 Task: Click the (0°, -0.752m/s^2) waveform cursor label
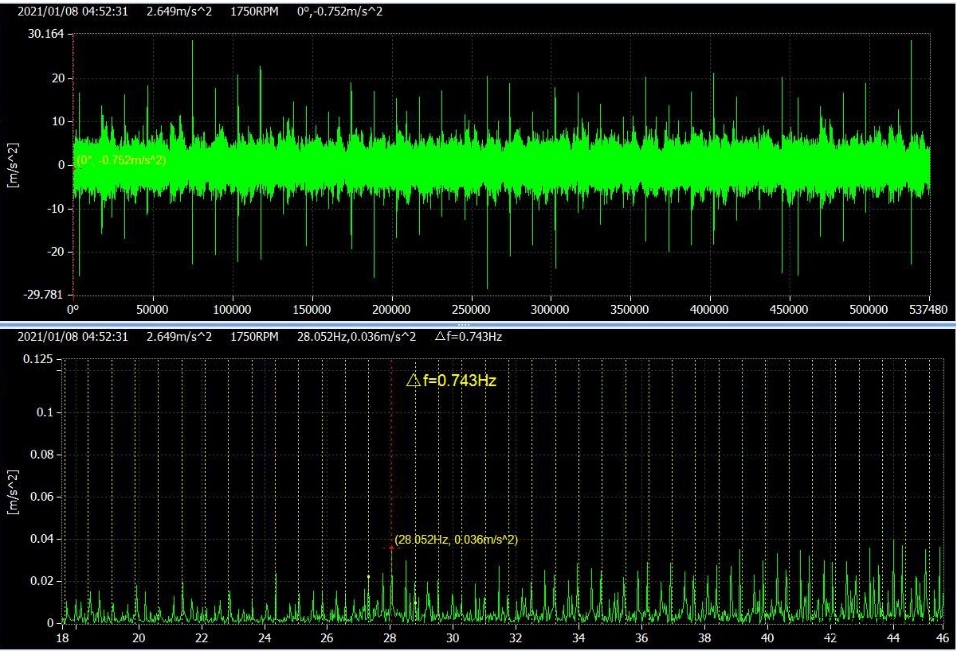[x=121, y=160]
